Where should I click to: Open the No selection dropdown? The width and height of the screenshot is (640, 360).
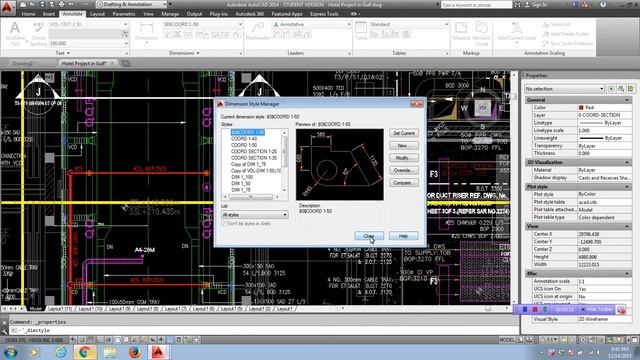pyautogui.click(x=564, y=89)
